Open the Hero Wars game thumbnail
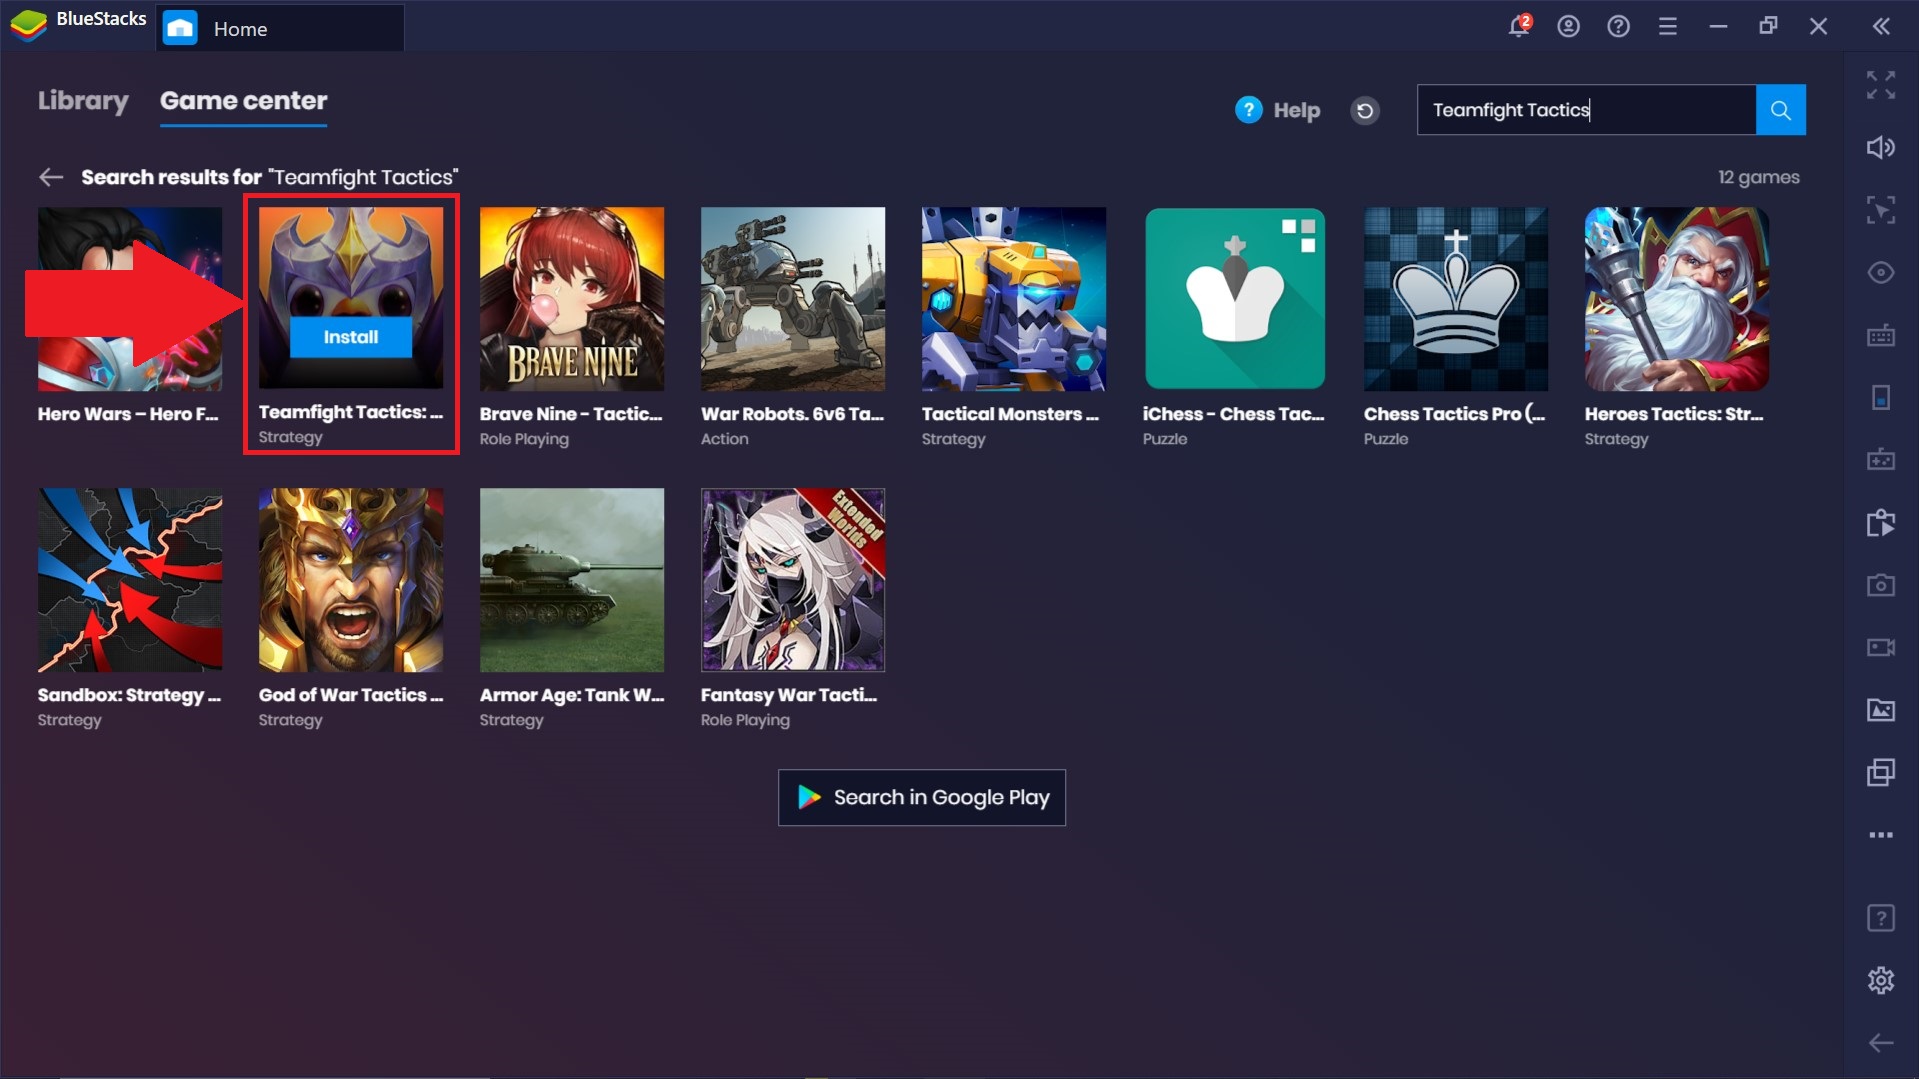 [130, 299]
